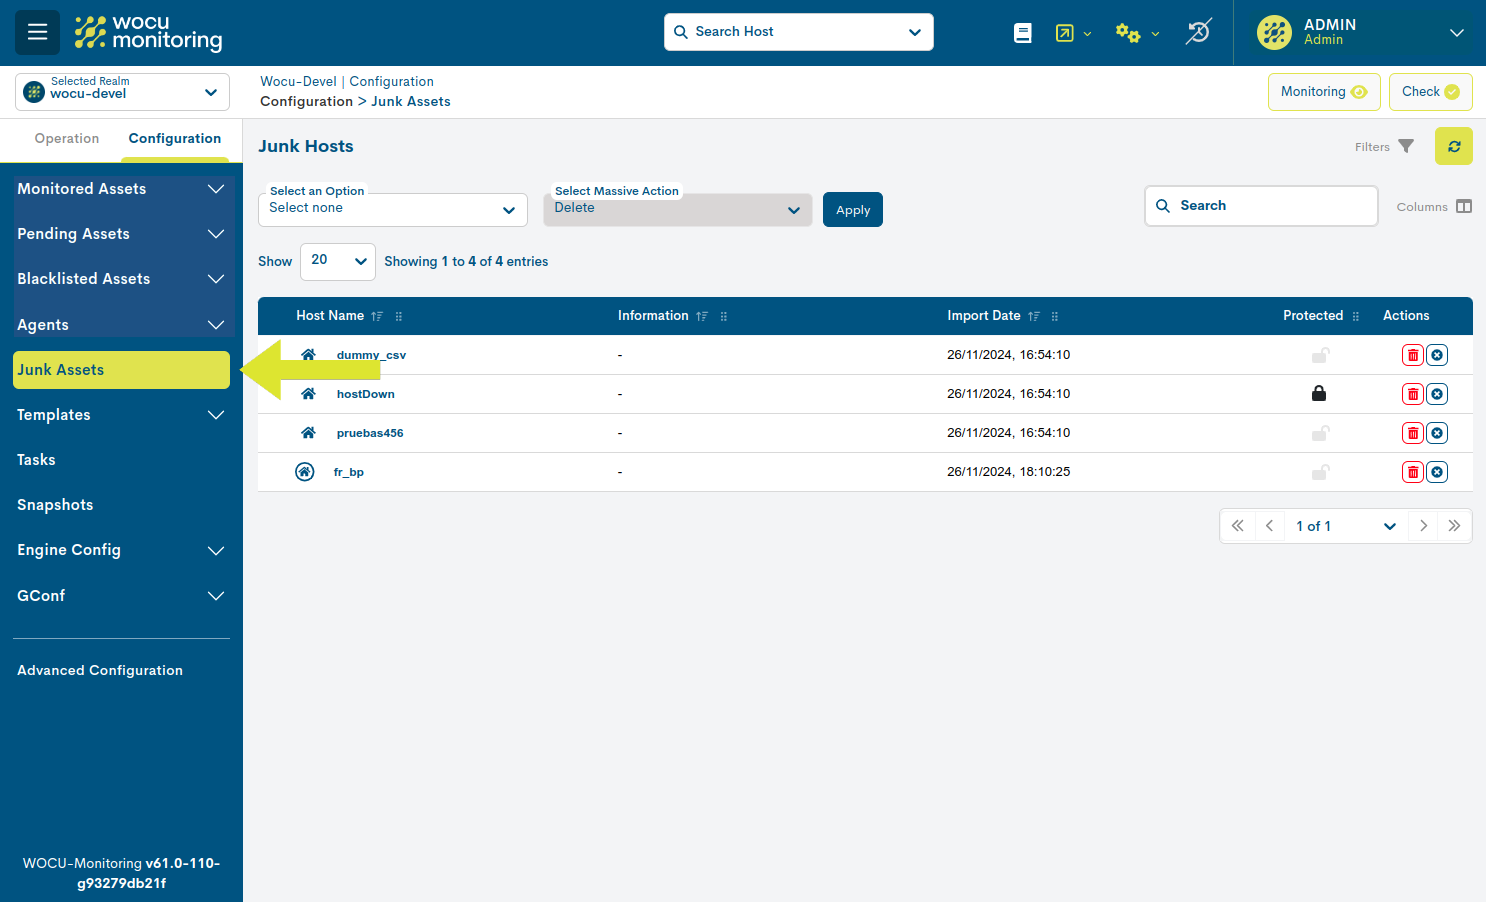
Task: Open Advanced Configuration
Action: [100, 671]
